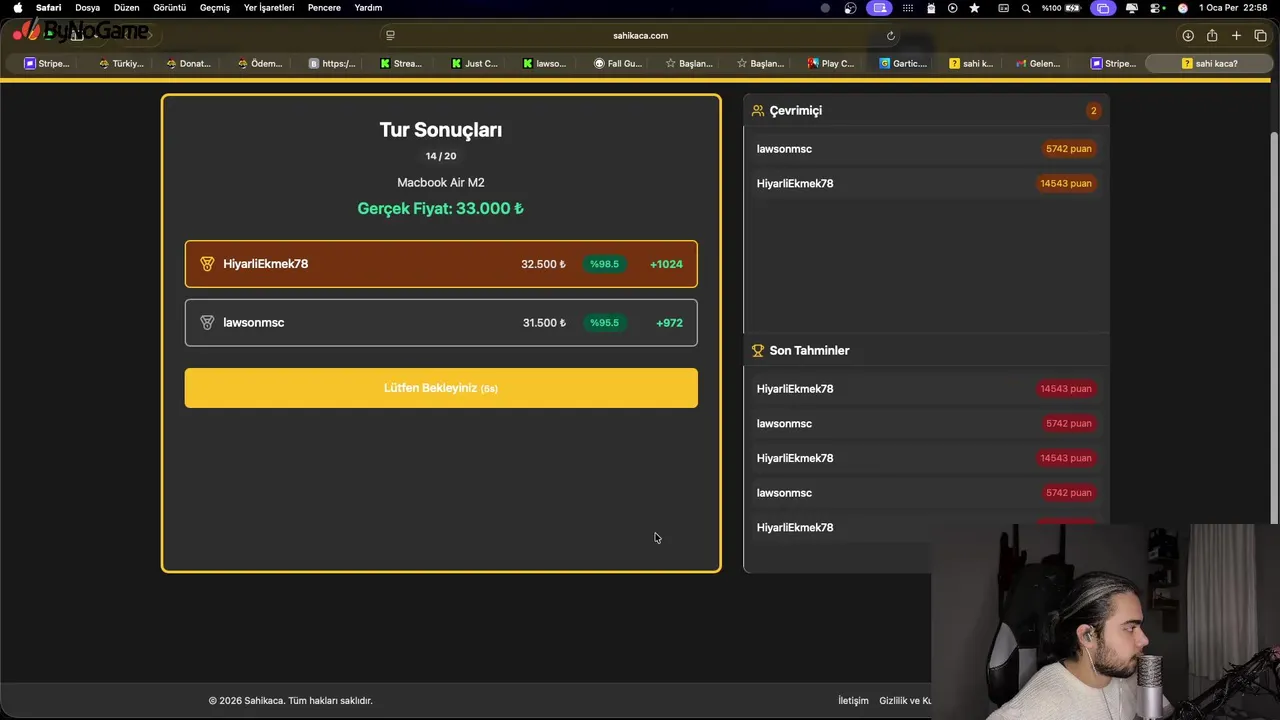Switch to the Fall Gu... tab
The height and width of the screenshot is (720, 1280).
(617, 63)
